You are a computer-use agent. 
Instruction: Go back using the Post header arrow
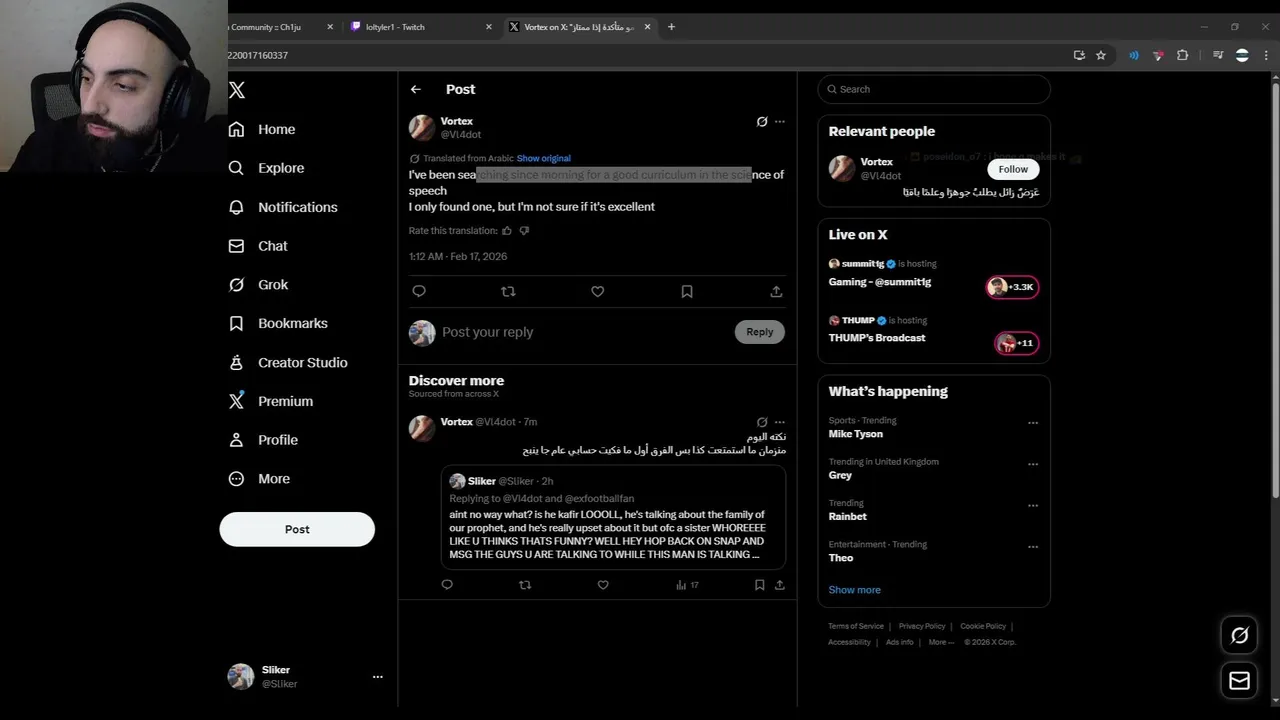pos(416,89)
